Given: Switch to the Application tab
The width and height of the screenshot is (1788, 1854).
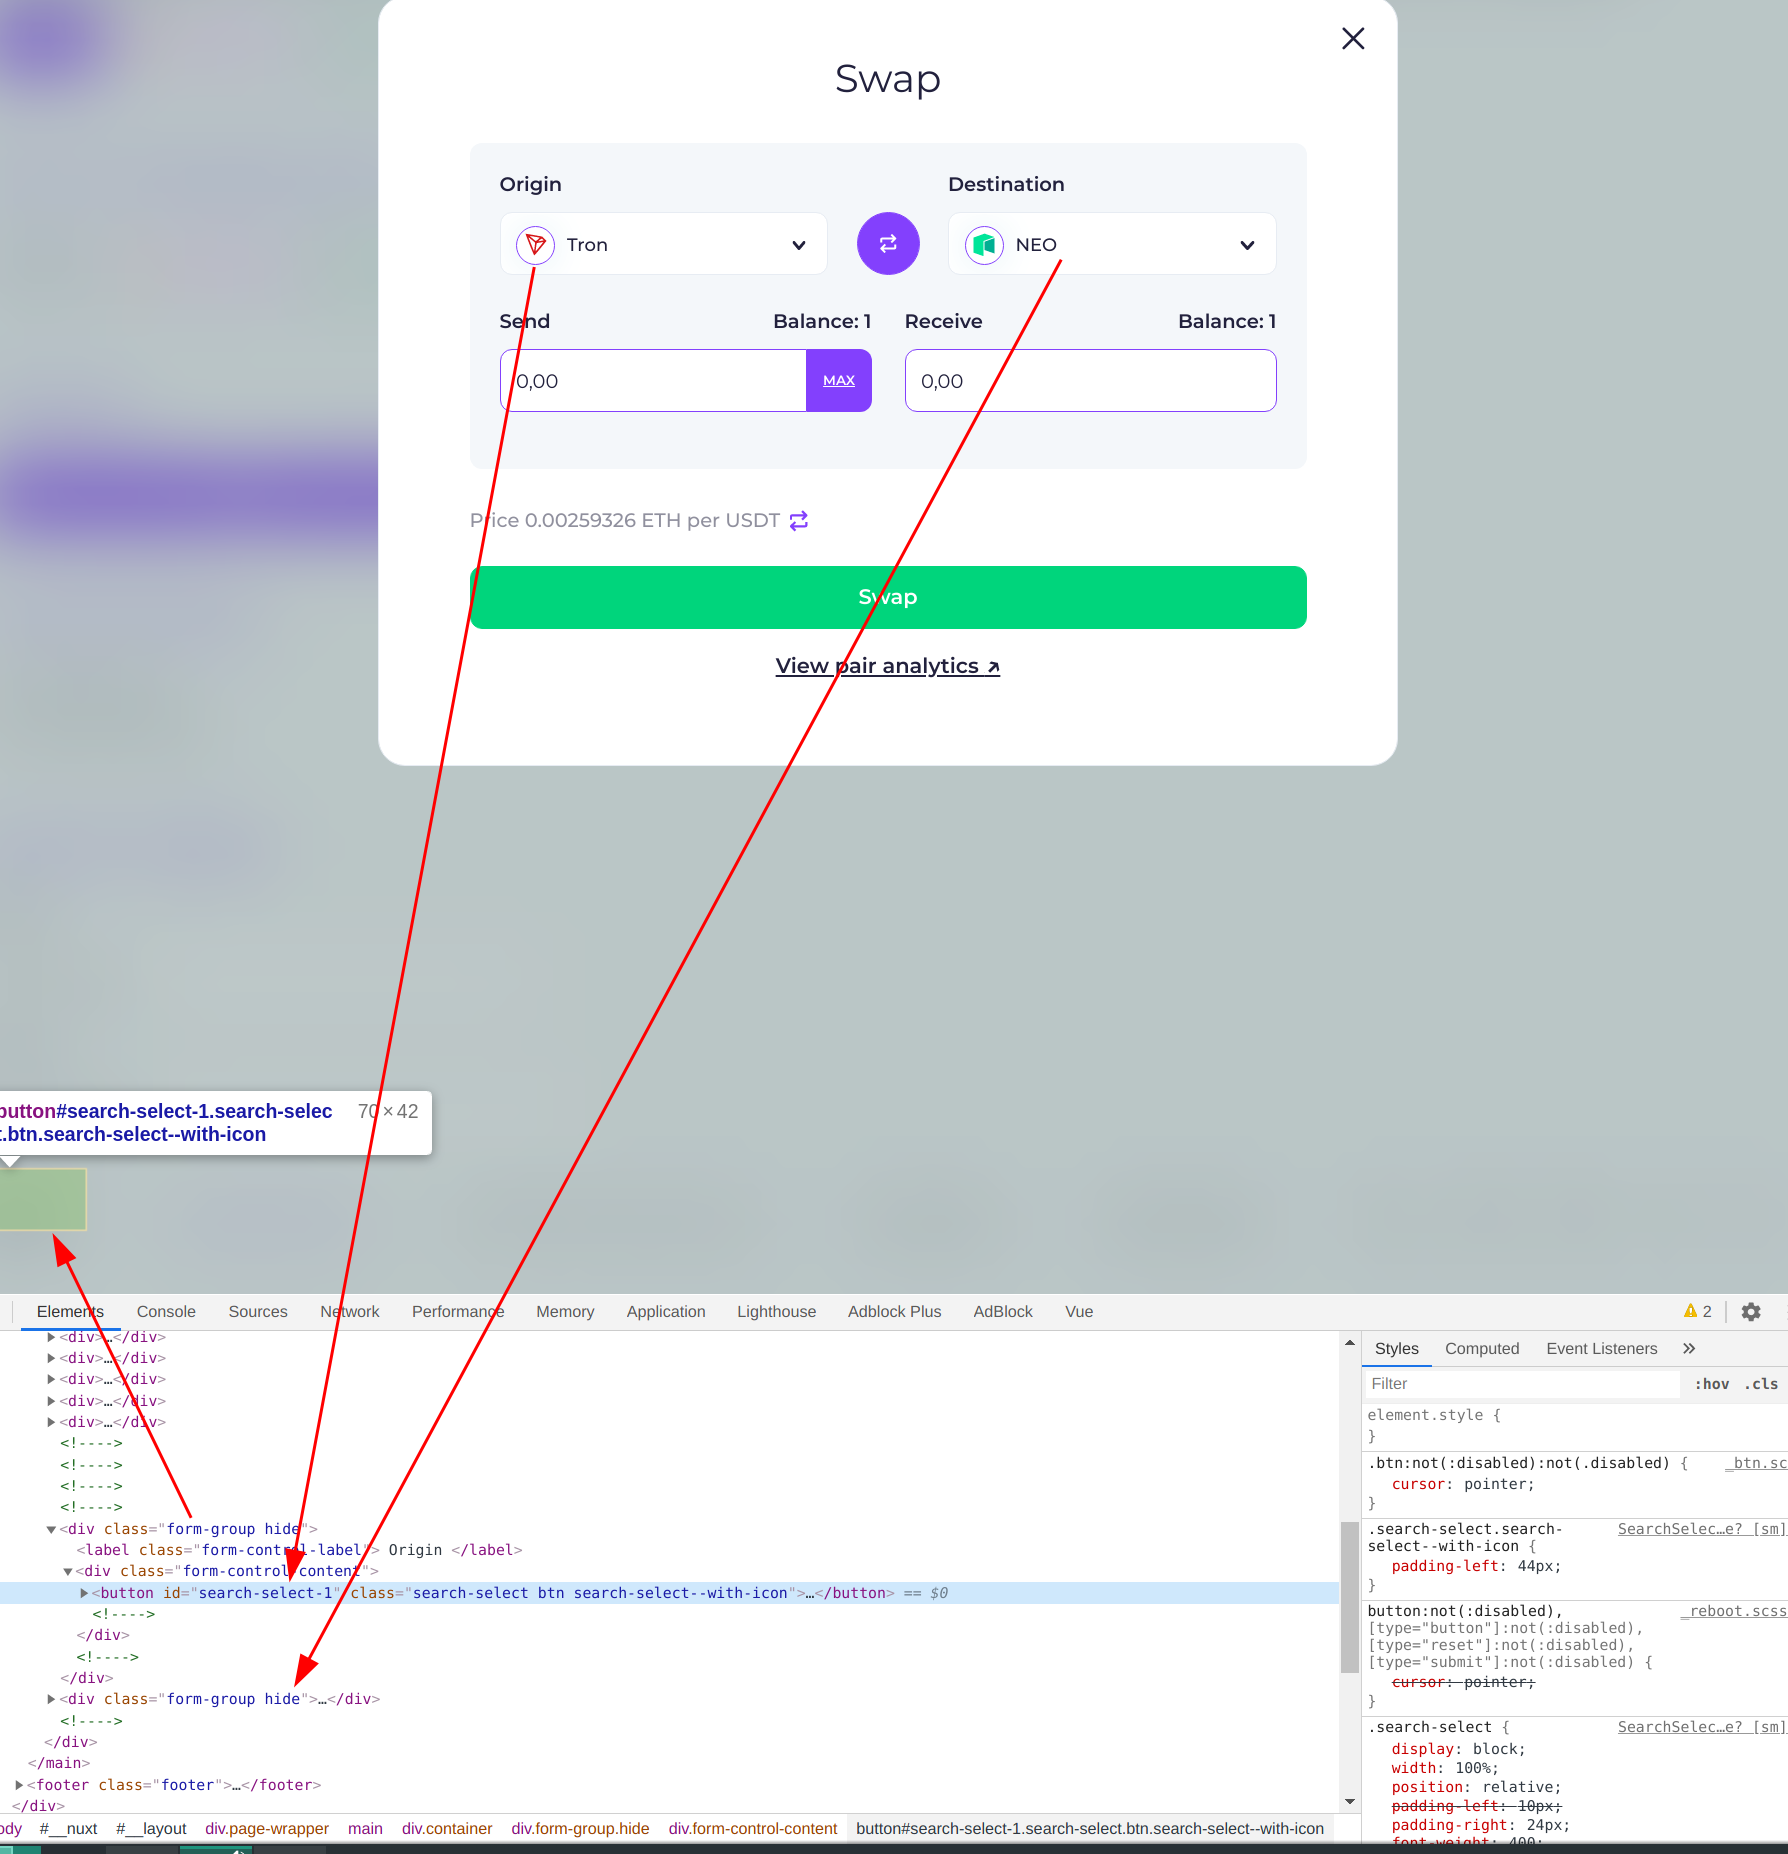Looking at the screenshot, I should [666, 1312].
